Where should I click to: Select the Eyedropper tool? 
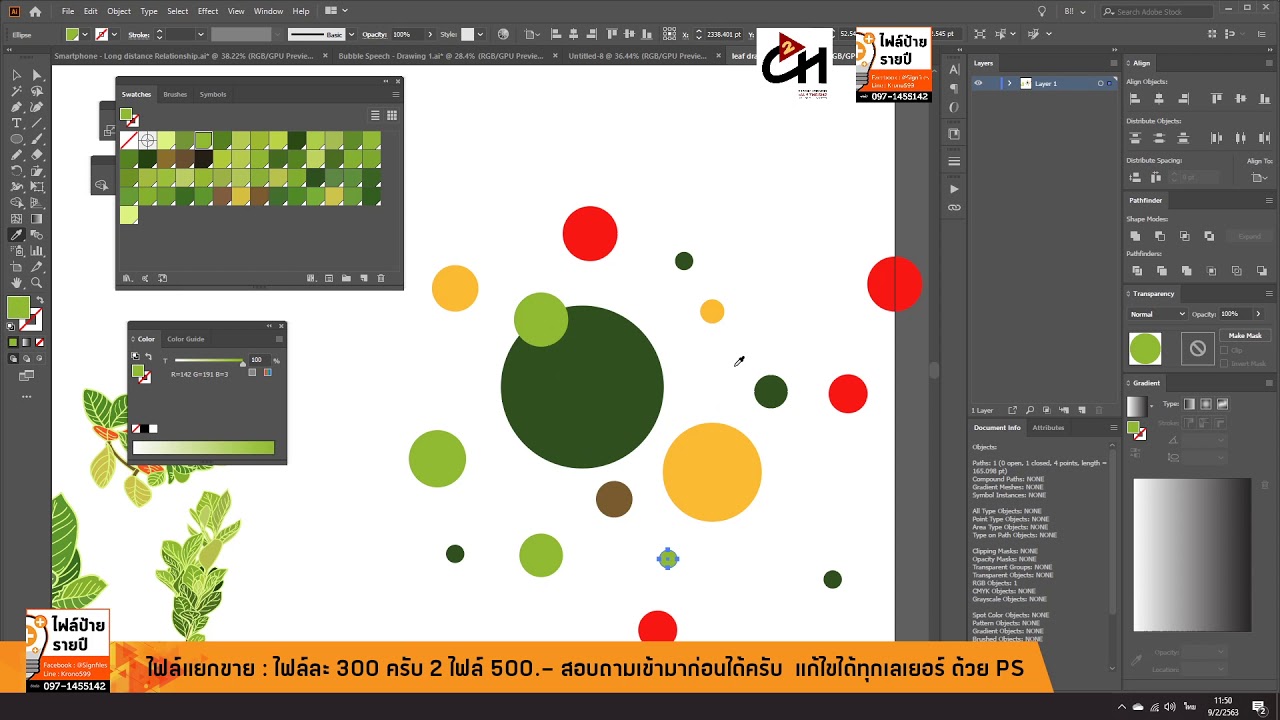[17, 235]
